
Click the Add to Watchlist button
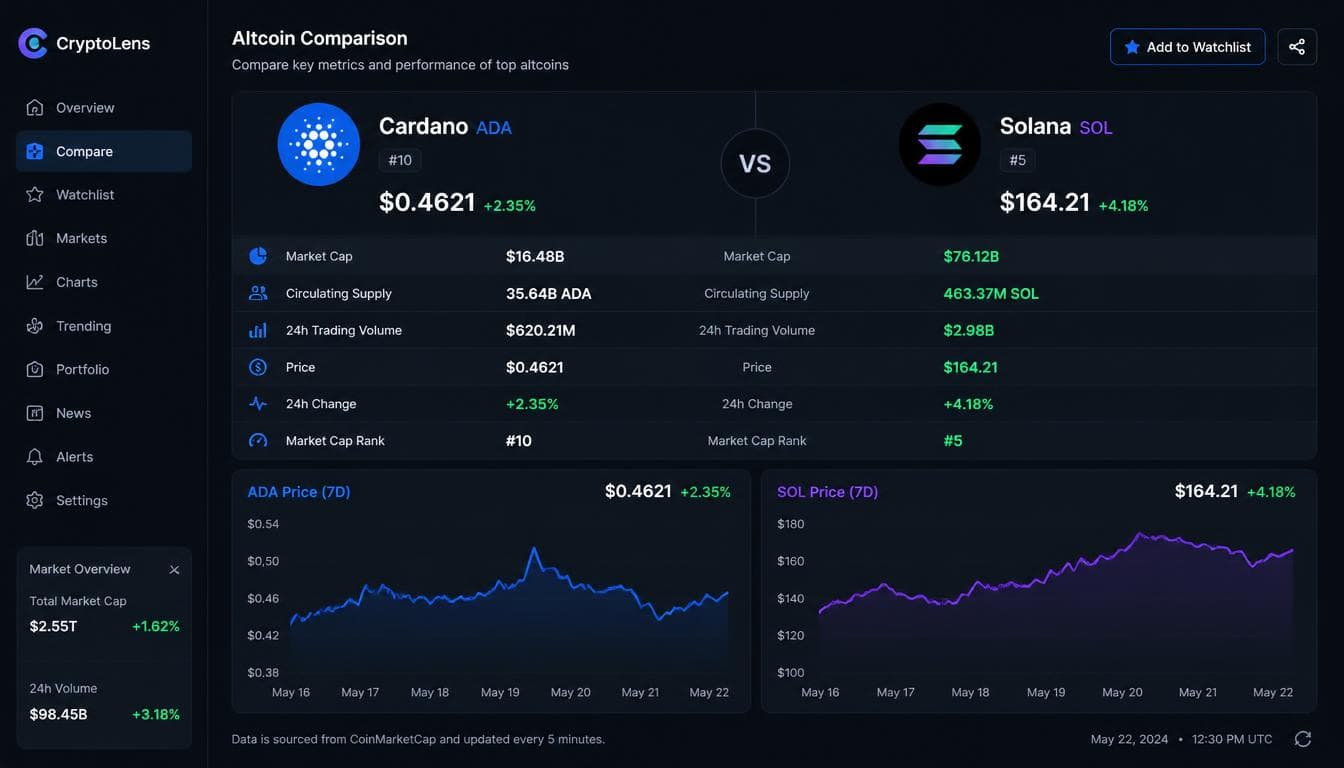[x=1187, y=47]
